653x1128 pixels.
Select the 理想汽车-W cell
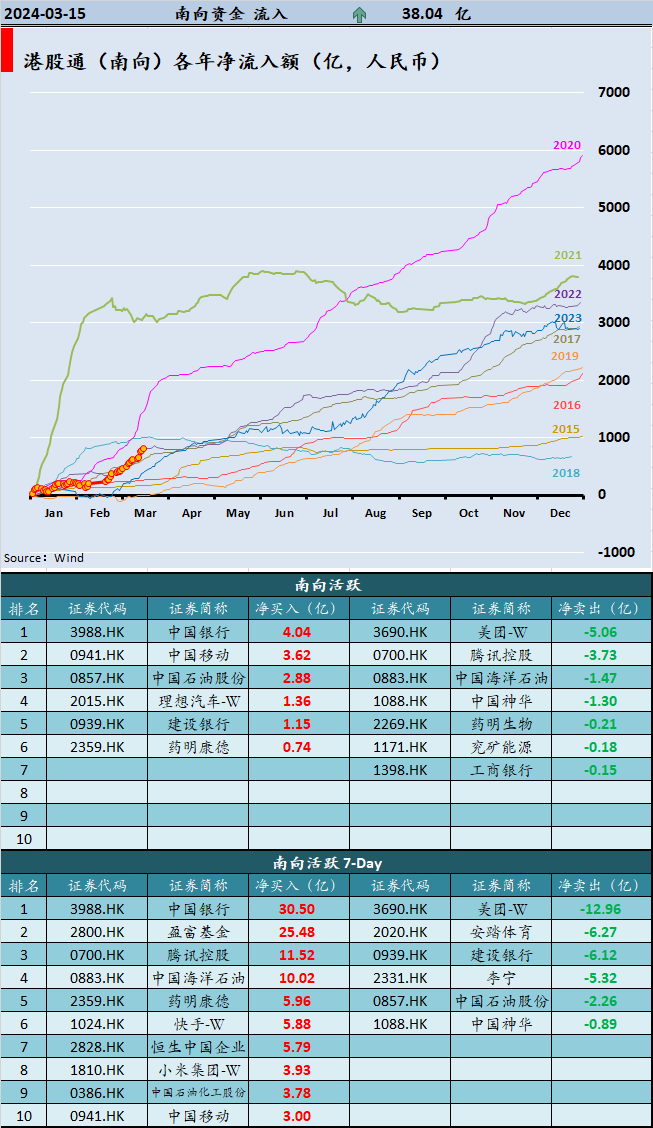[x=198, y=701]
